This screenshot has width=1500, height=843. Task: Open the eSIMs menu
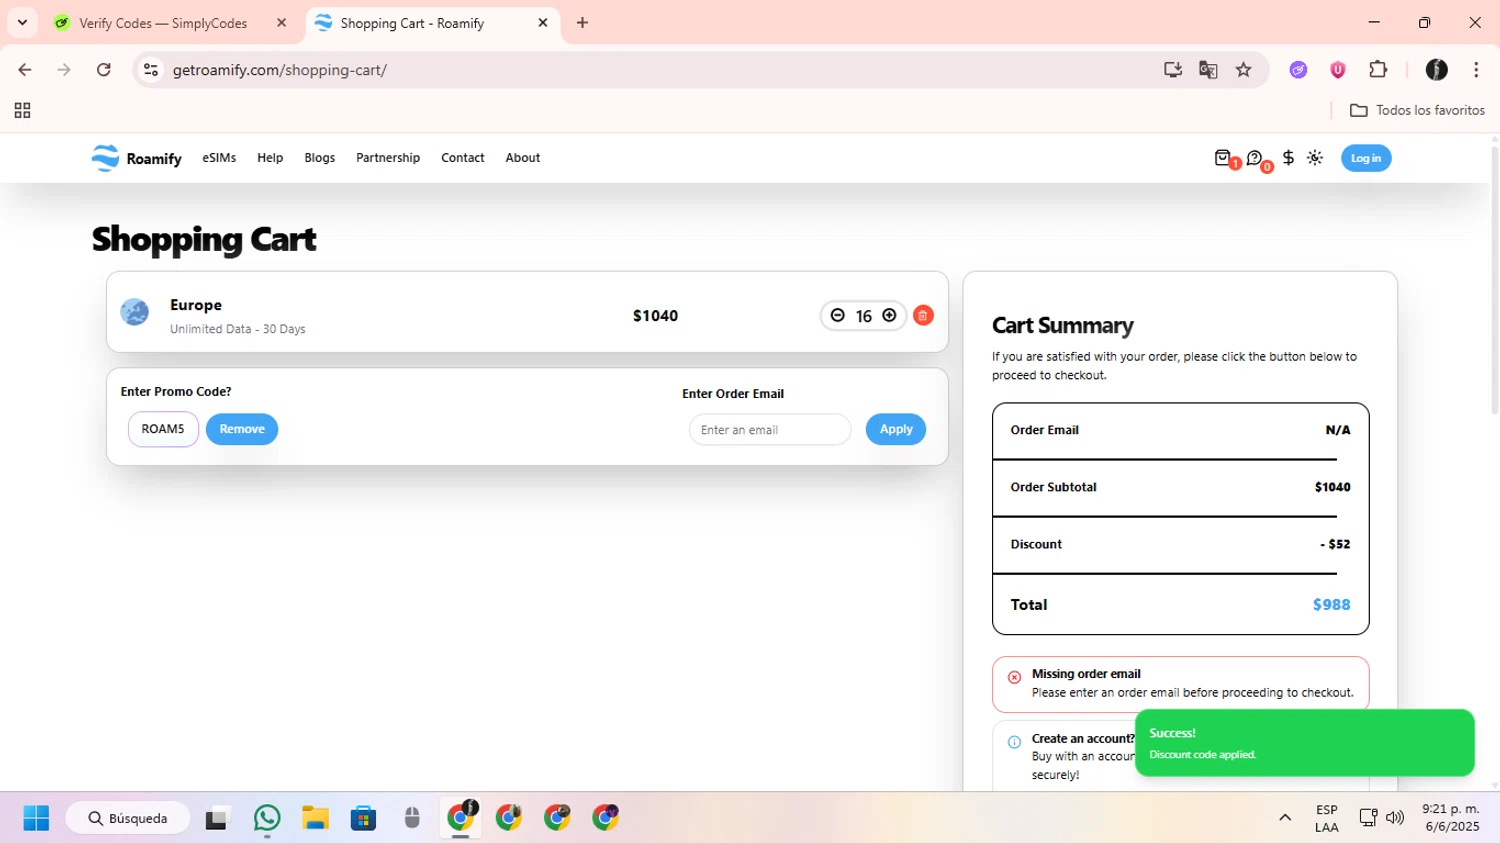(219, 158)
